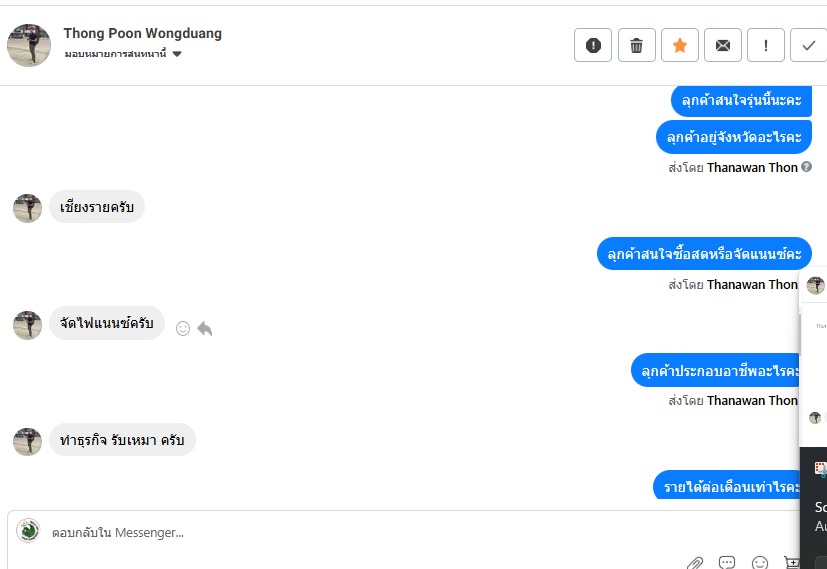827x569 pixels.
Task: Select the ลูกค้าอยู่จังหวัดอะไรคะ sent message
Action: [x=734, y=137]
